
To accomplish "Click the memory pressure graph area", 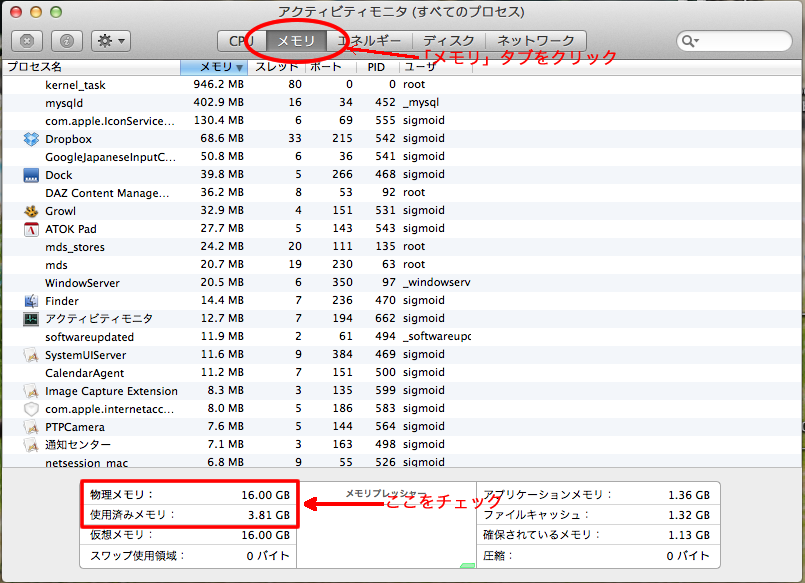I will point(387,525).
